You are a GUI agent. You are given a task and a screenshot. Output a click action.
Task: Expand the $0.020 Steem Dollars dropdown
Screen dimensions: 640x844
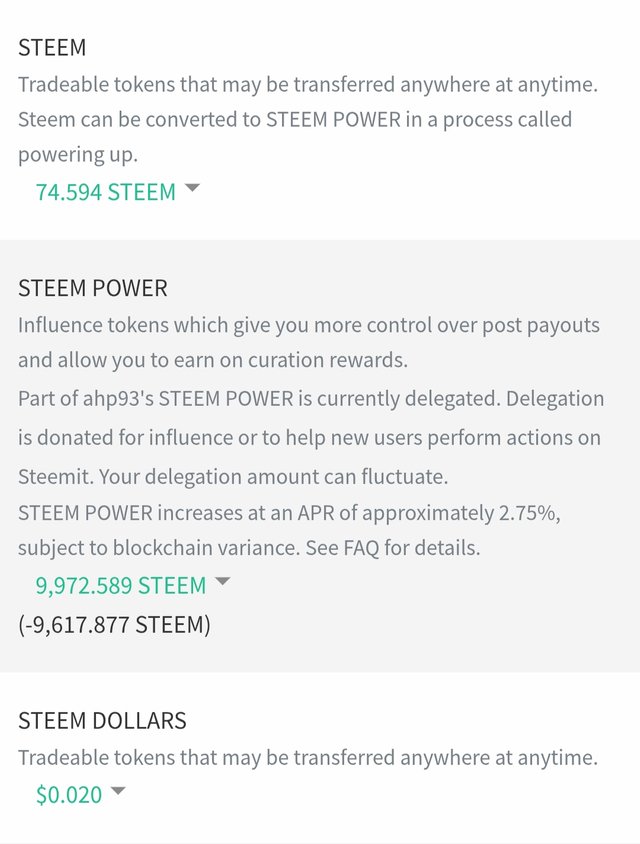[x=69, y=795]
